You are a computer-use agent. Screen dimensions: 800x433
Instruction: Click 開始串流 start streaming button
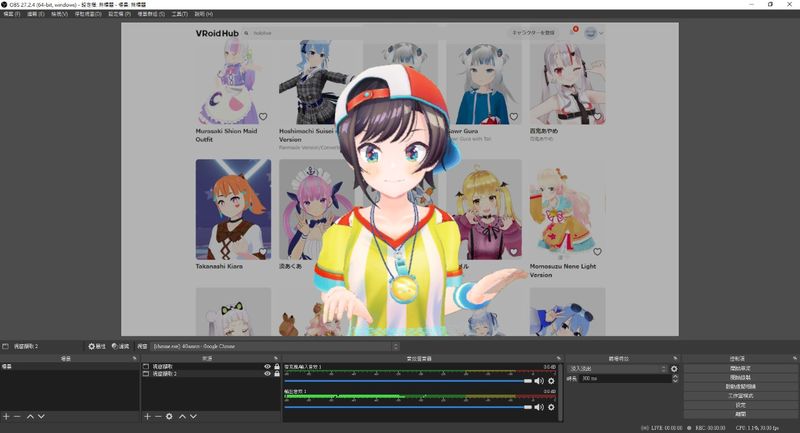click(740, 368)
